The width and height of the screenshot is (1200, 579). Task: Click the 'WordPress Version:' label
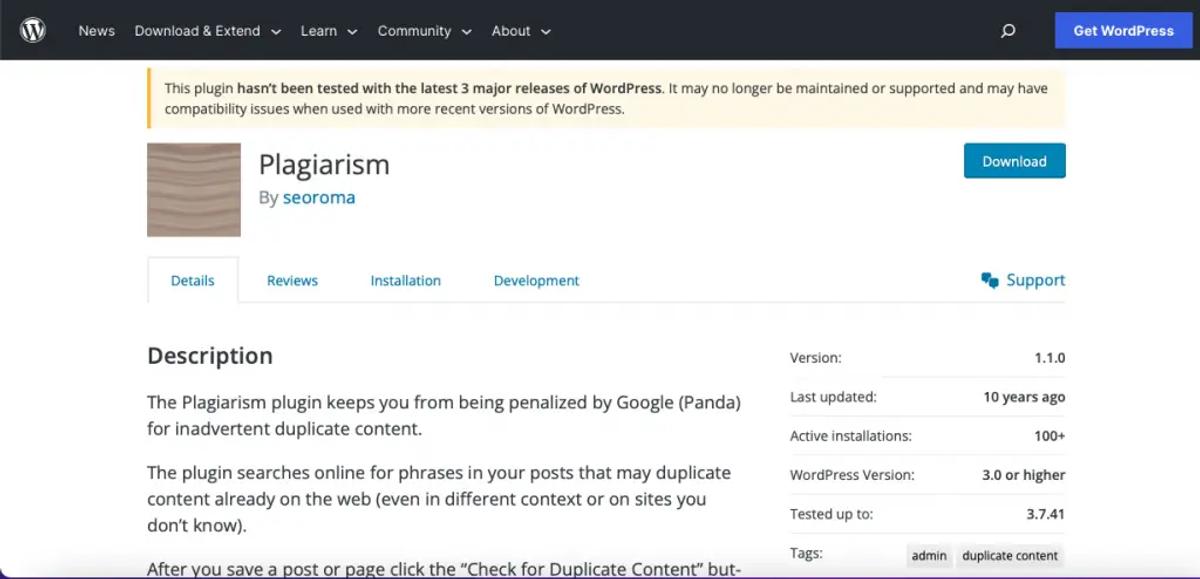pos(852,475)
